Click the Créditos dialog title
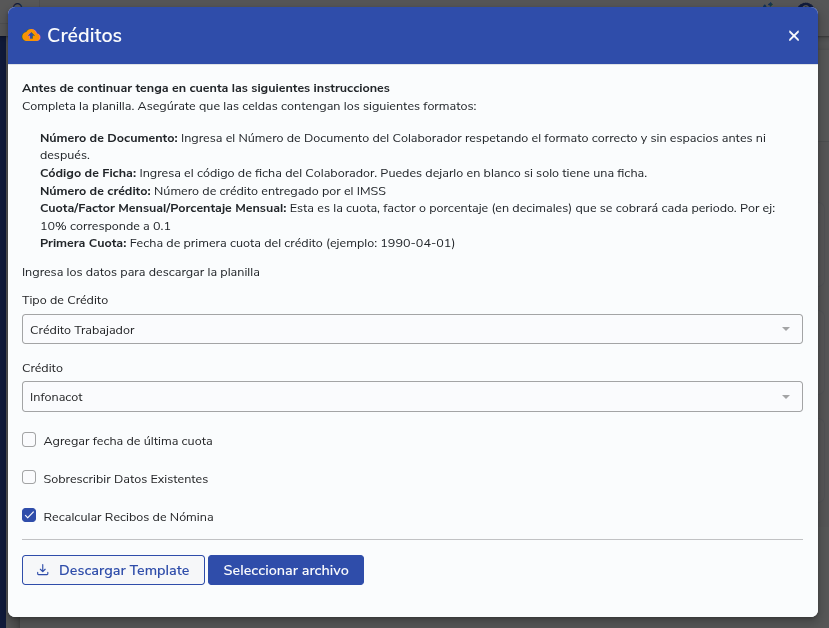This screenshot has height=628, width=829. tap(84, 36)
